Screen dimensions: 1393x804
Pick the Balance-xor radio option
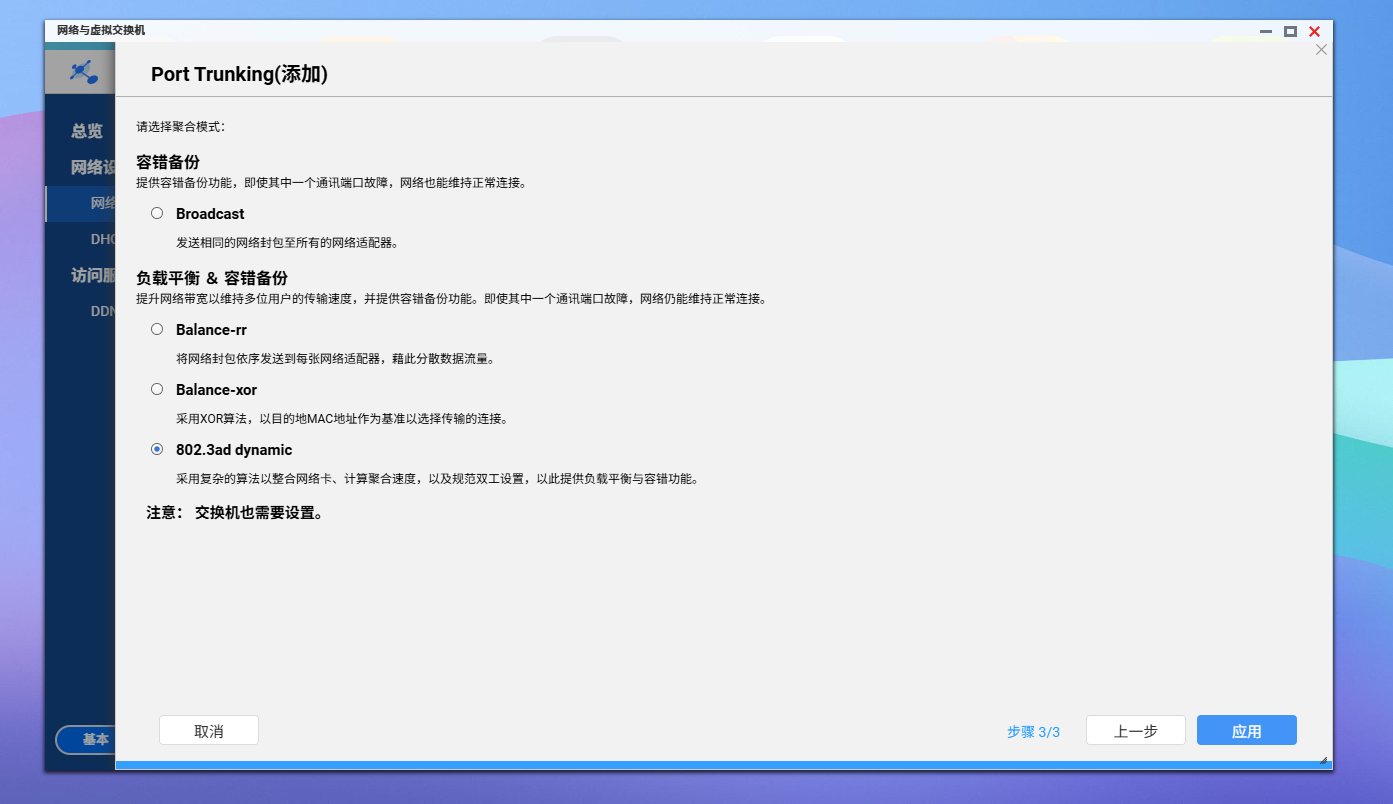click(157, 389)
